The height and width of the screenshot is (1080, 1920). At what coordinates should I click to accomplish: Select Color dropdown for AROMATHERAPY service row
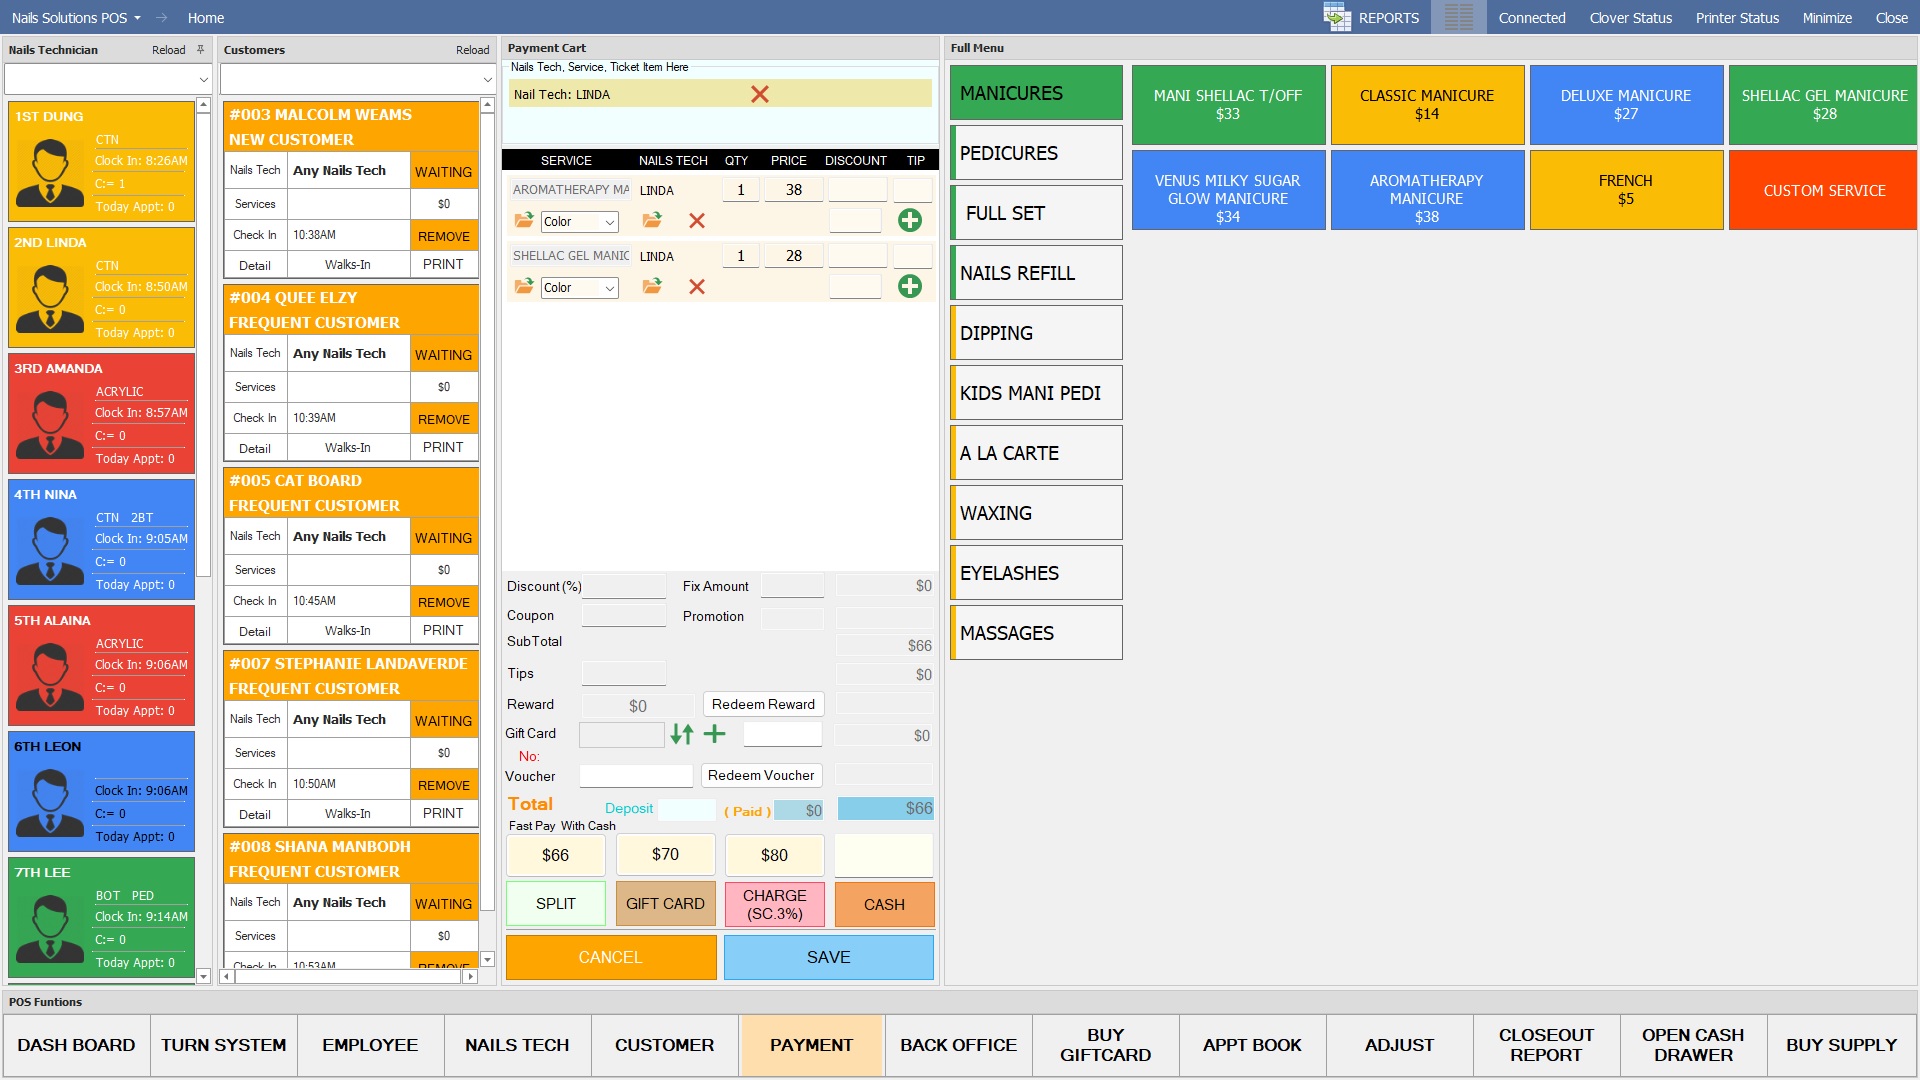pos(579,220)
